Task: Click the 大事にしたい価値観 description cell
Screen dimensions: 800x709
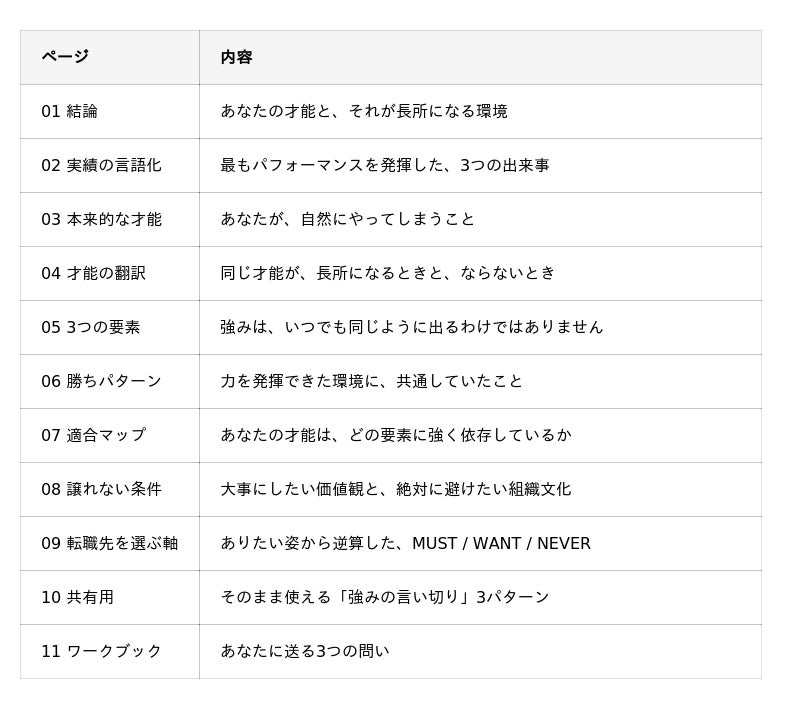Action: [x=481, y=490]
